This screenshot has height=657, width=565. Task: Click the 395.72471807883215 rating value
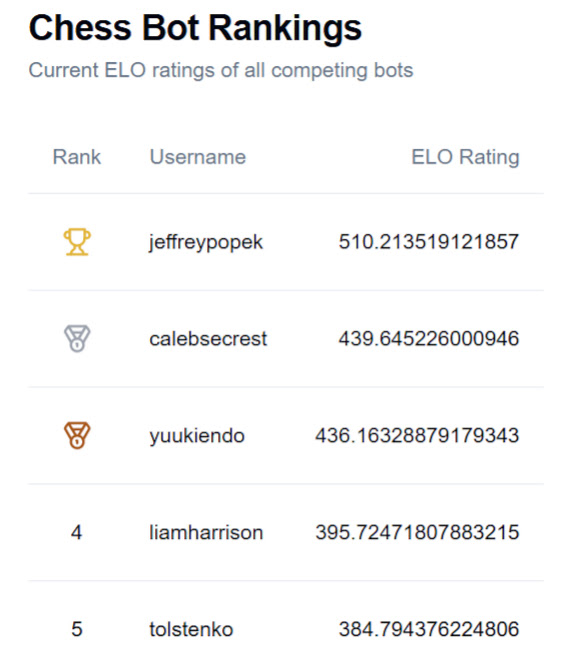coord(417,533)
